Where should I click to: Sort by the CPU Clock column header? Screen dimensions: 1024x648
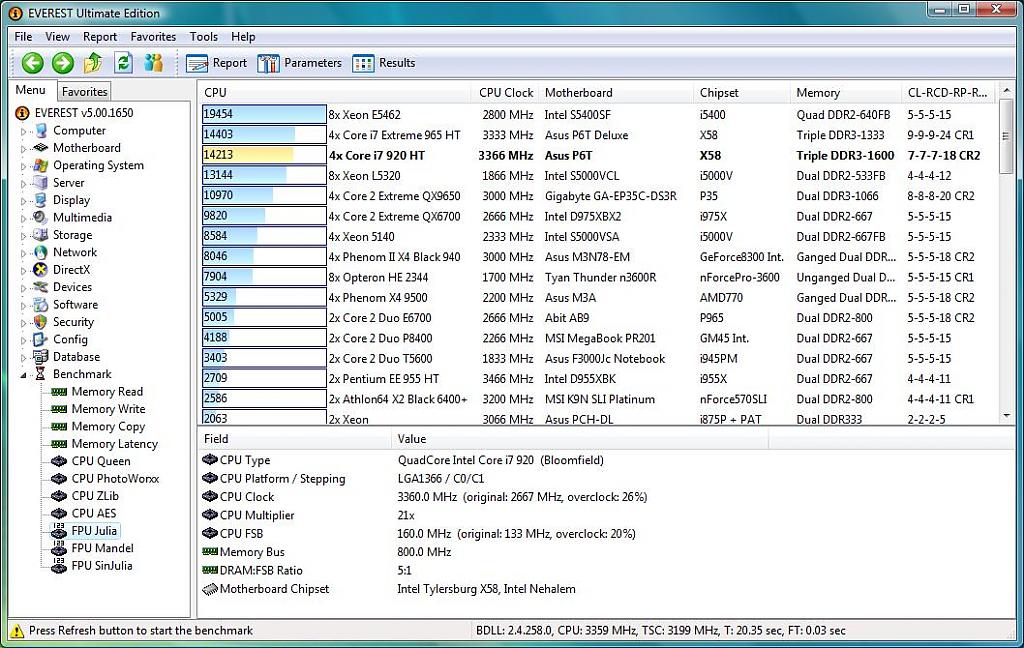(505, 93)
